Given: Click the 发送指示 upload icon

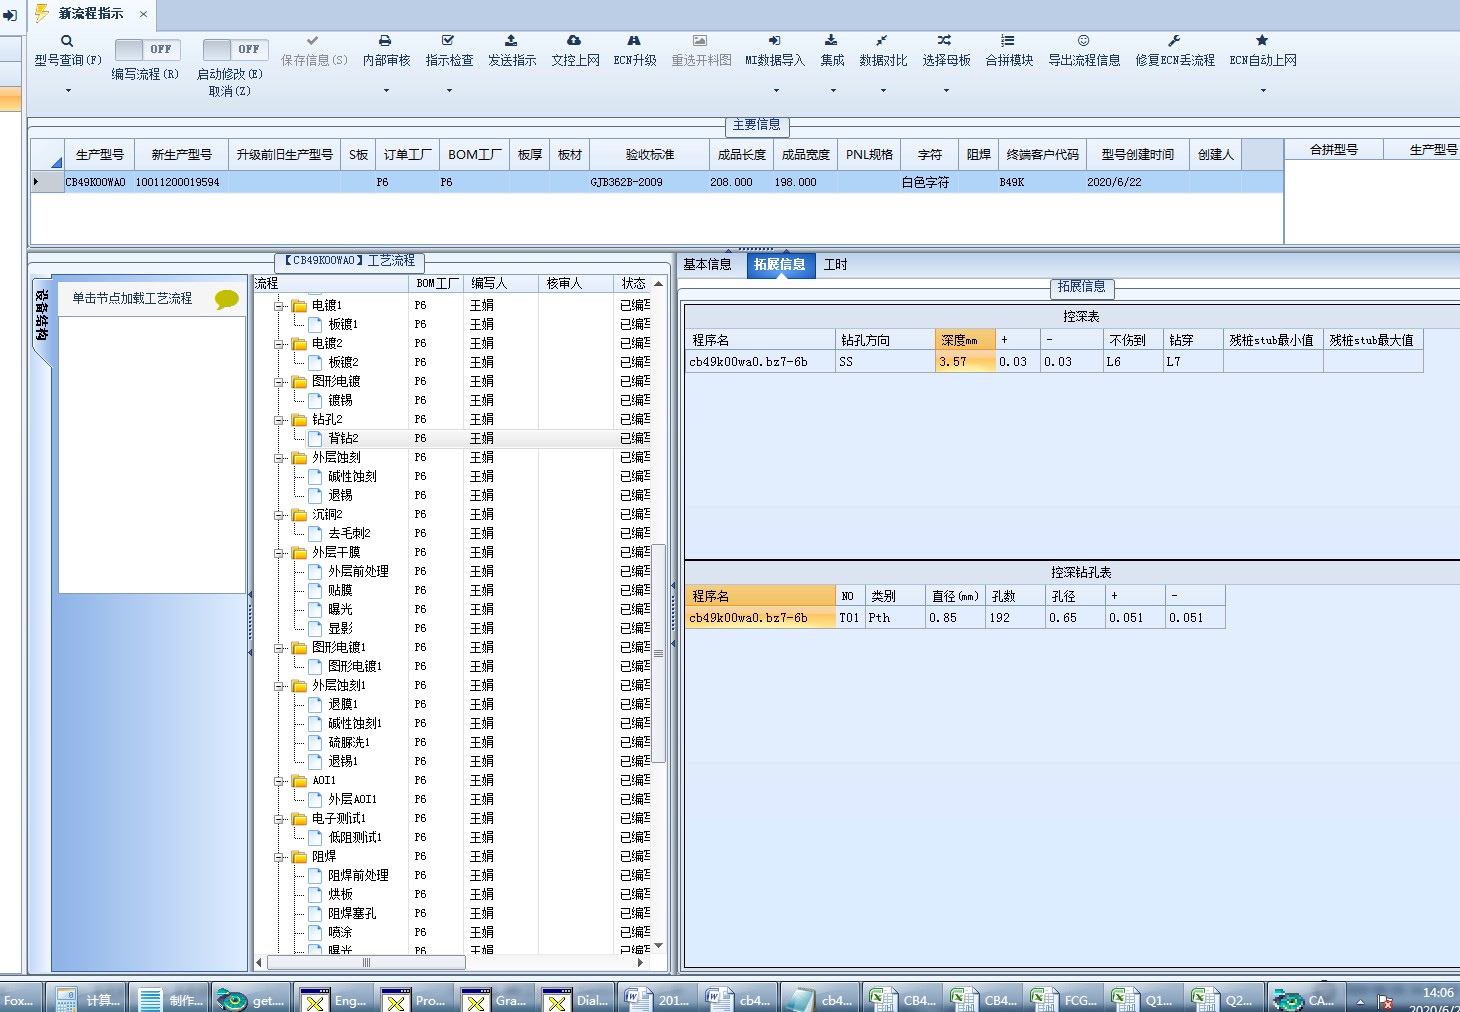Looking at the screenshot, I should [x=511, y=41].
